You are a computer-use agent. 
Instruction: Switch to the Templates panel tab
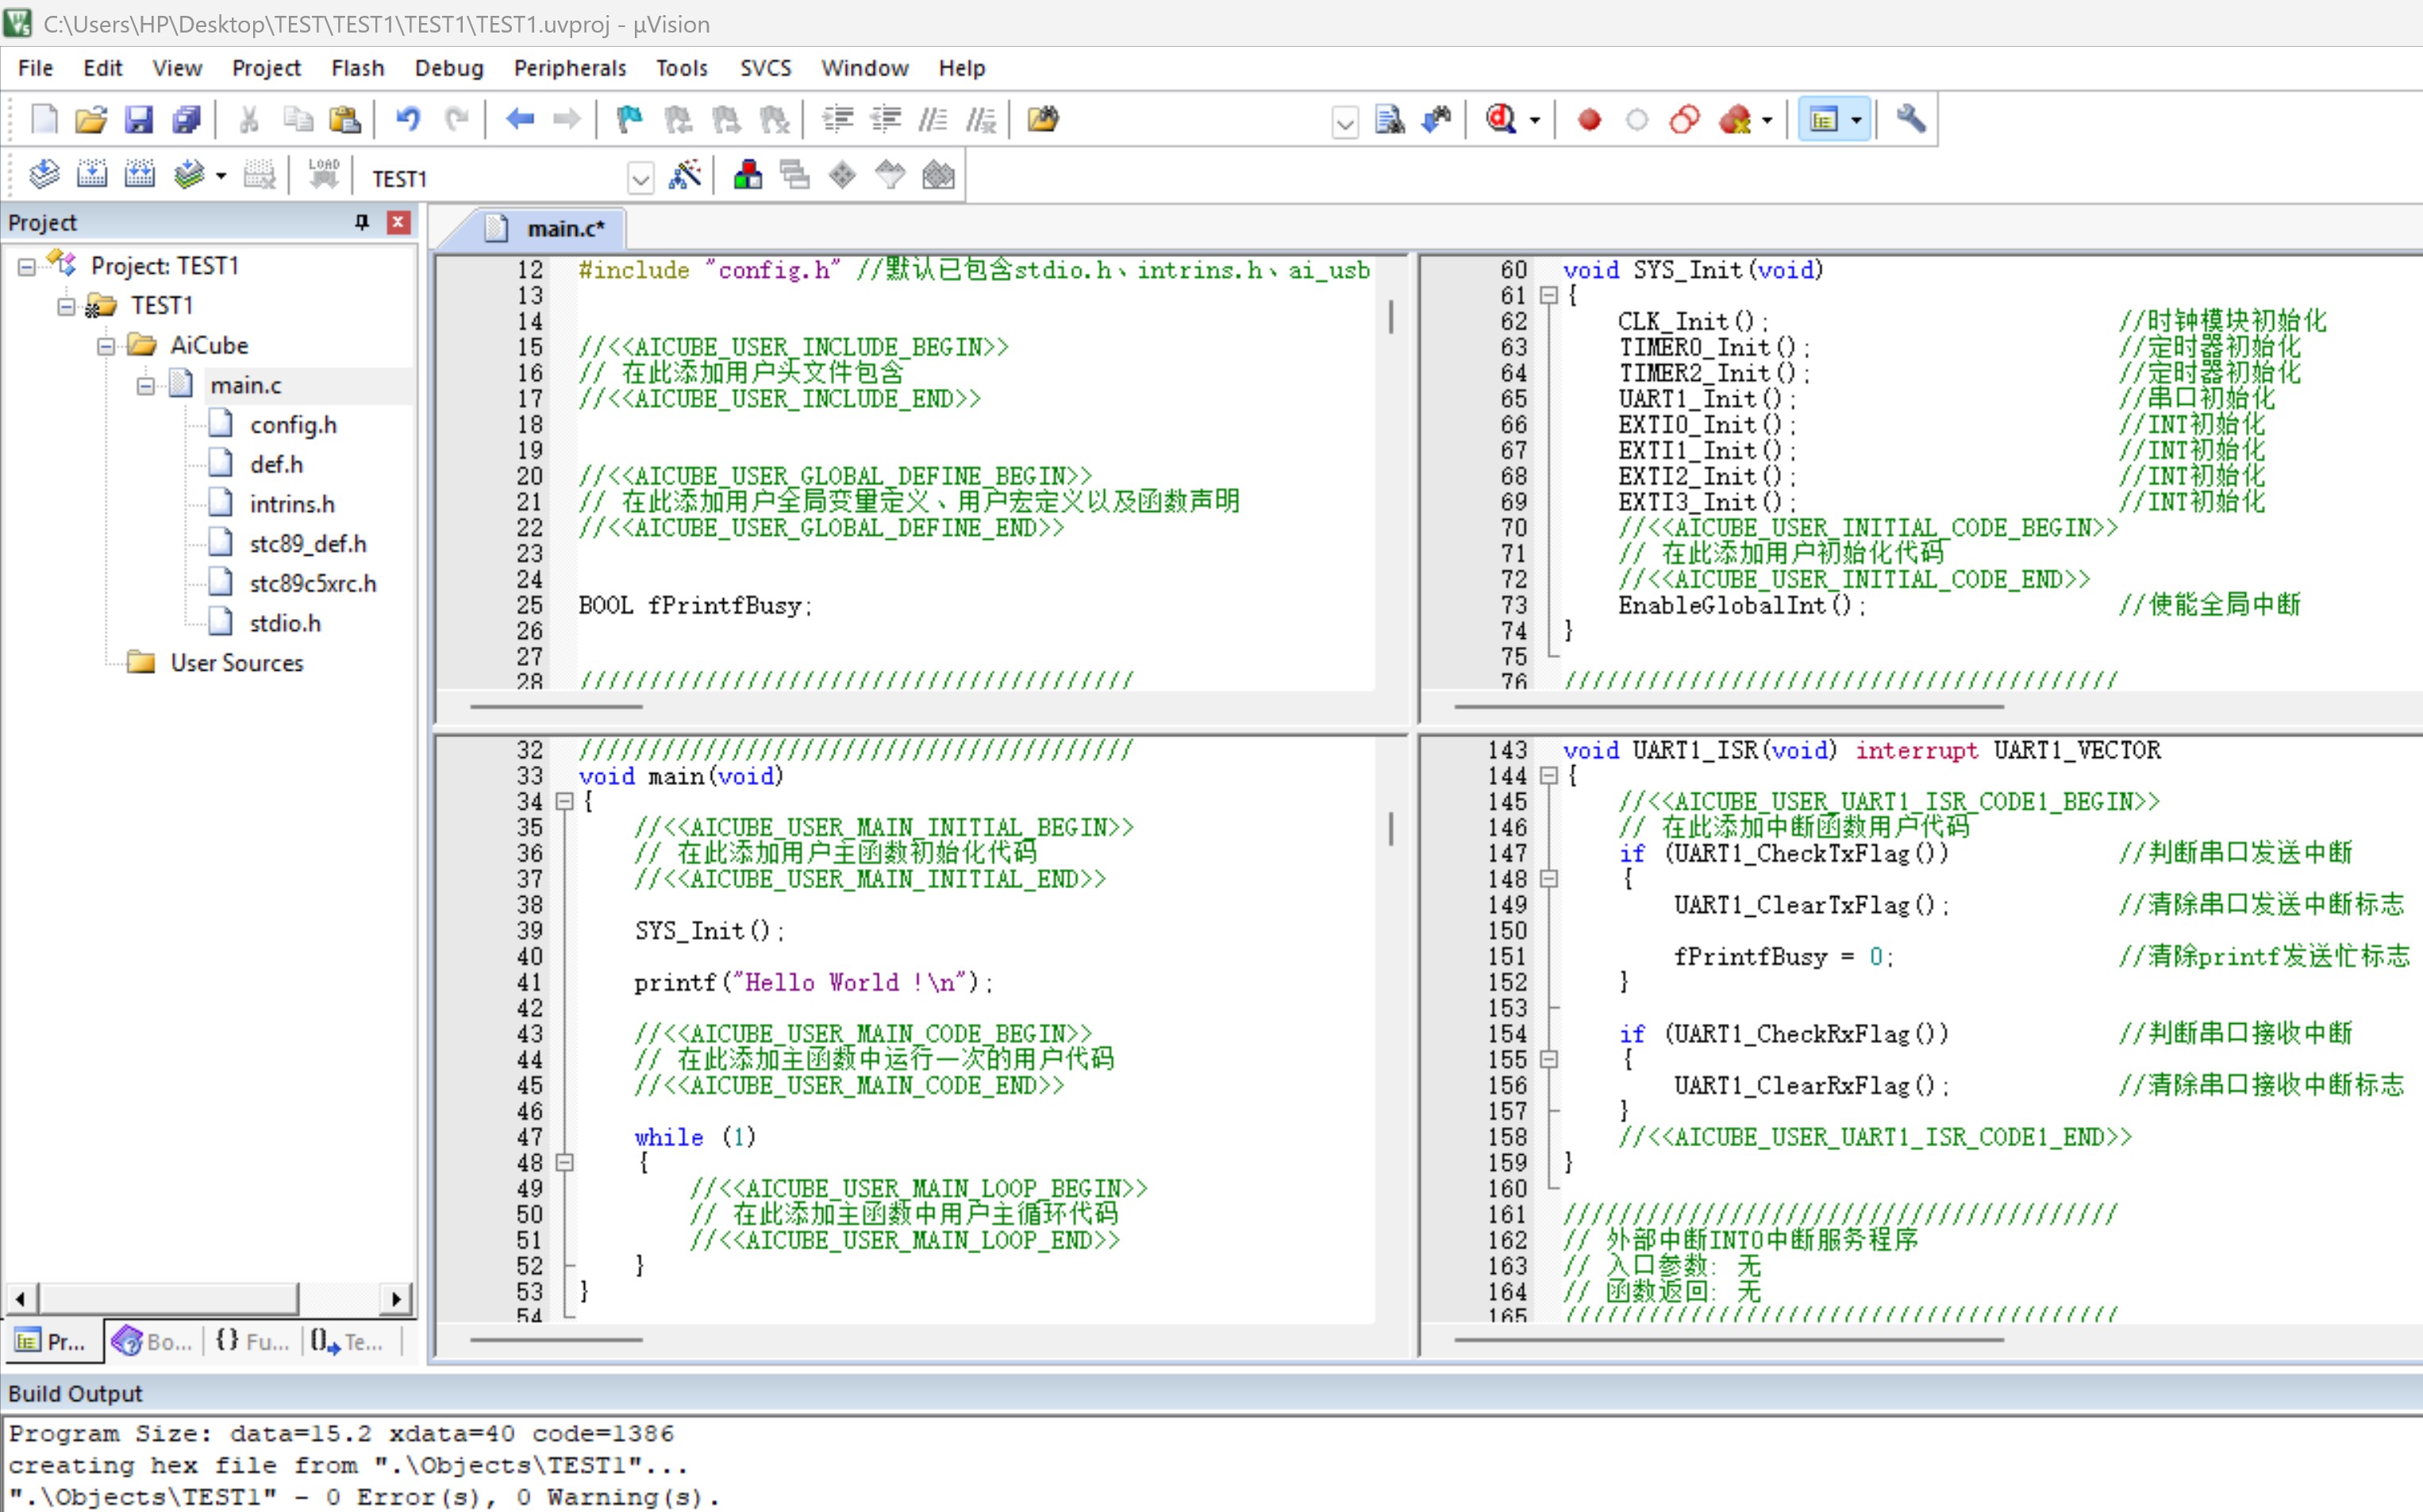(347, 1342)
